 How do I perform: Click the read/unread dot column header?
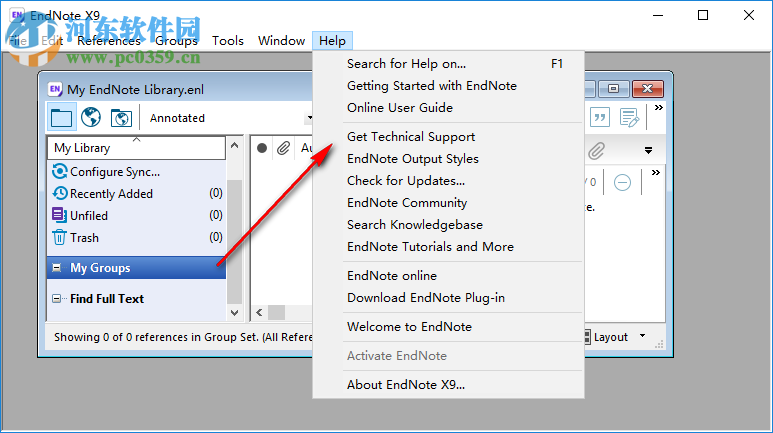click(x=262, y=148)
